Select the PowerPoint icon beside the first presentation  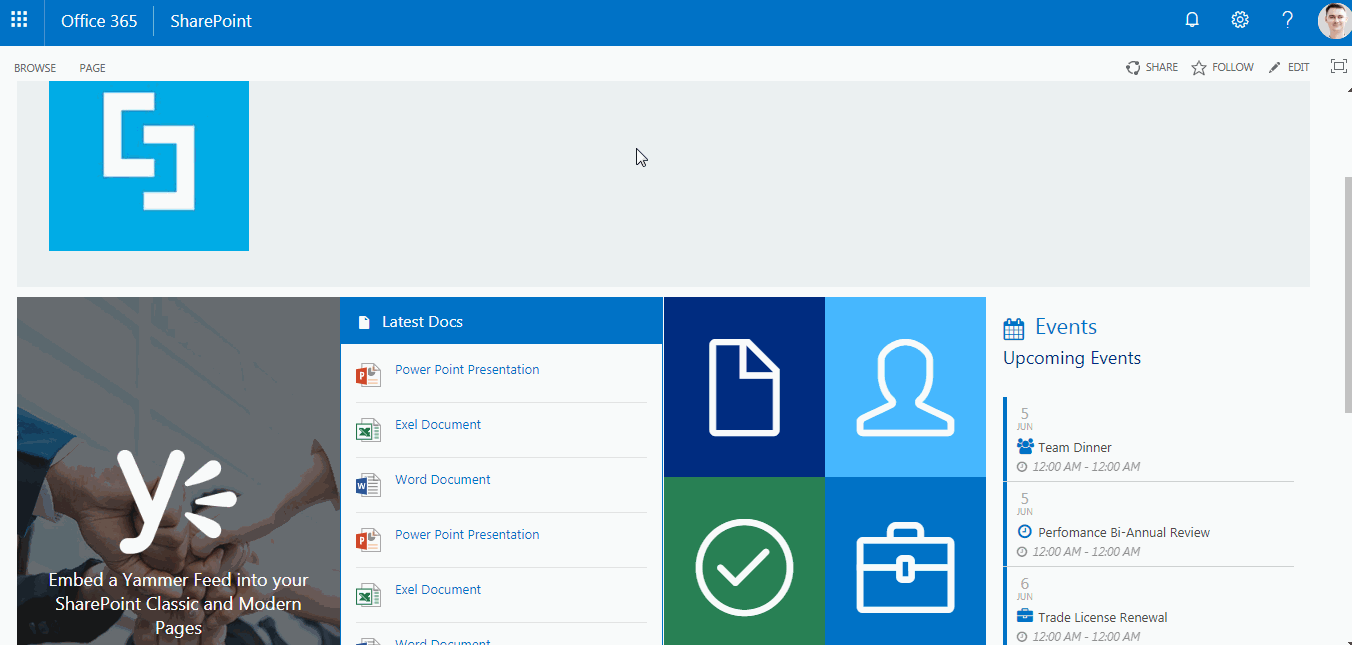tap(368, 374)
